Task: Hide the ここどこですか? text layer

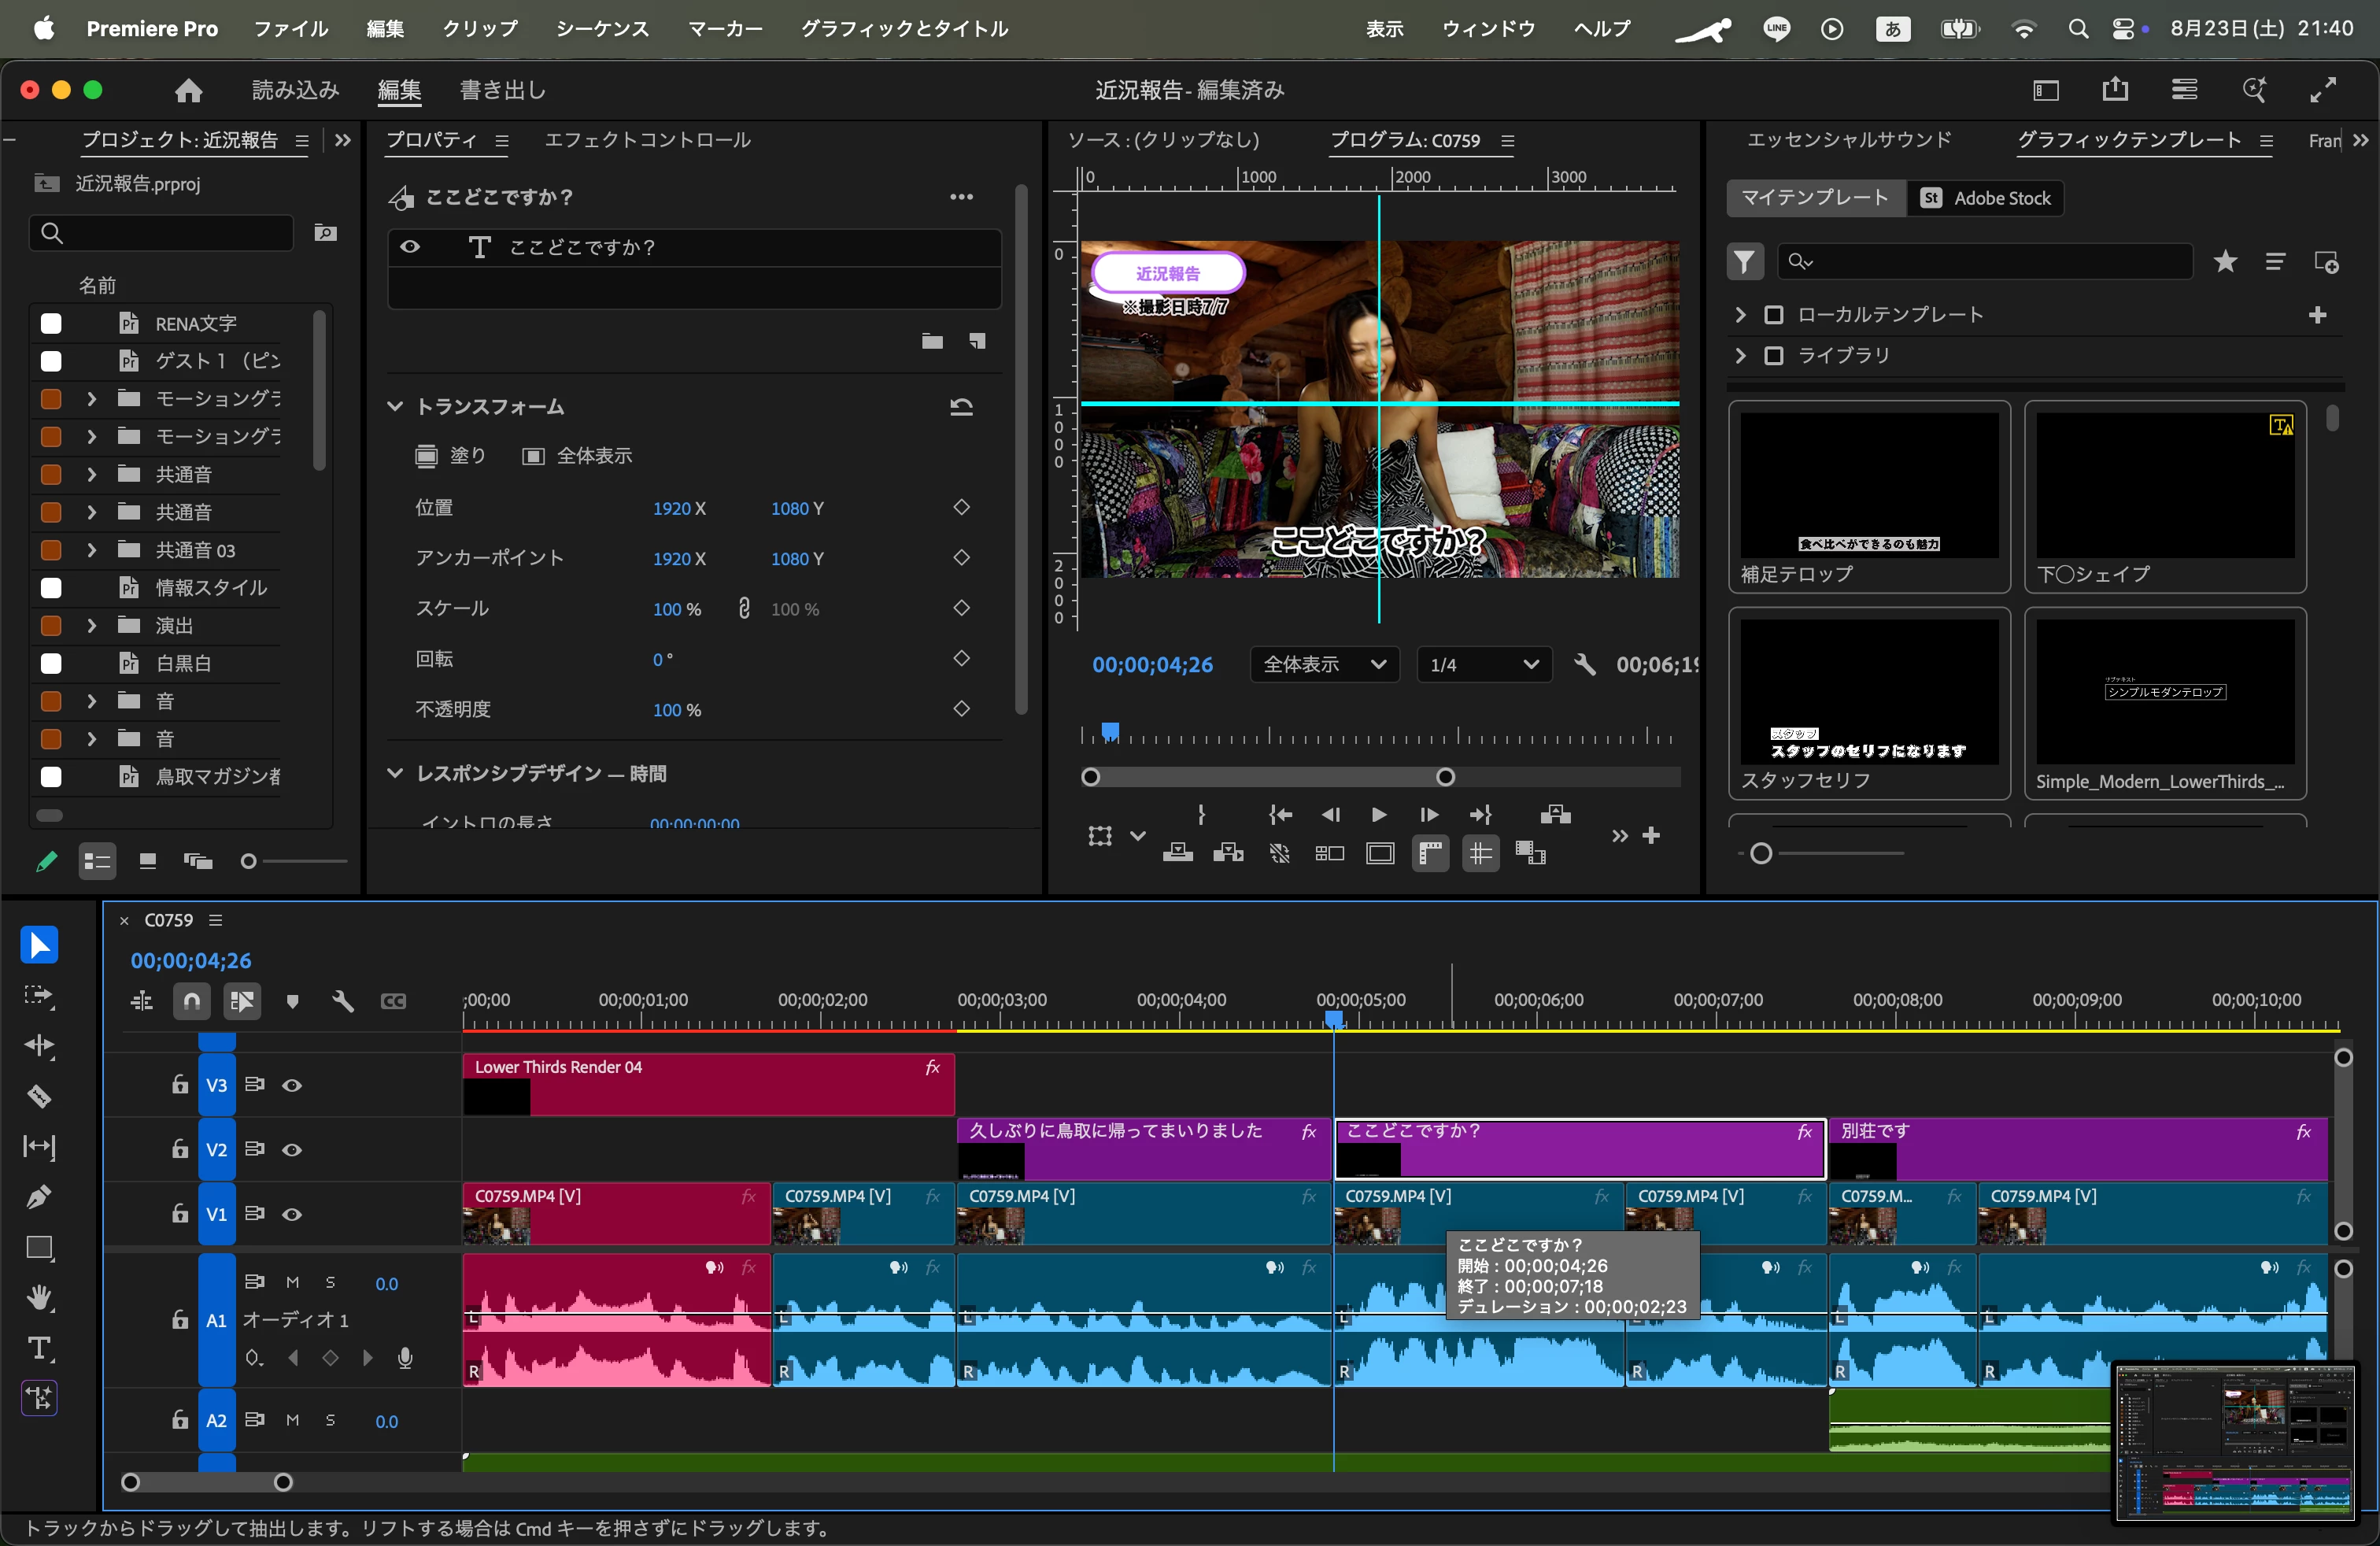Action: pyautogui.click(x=410, y=247)
